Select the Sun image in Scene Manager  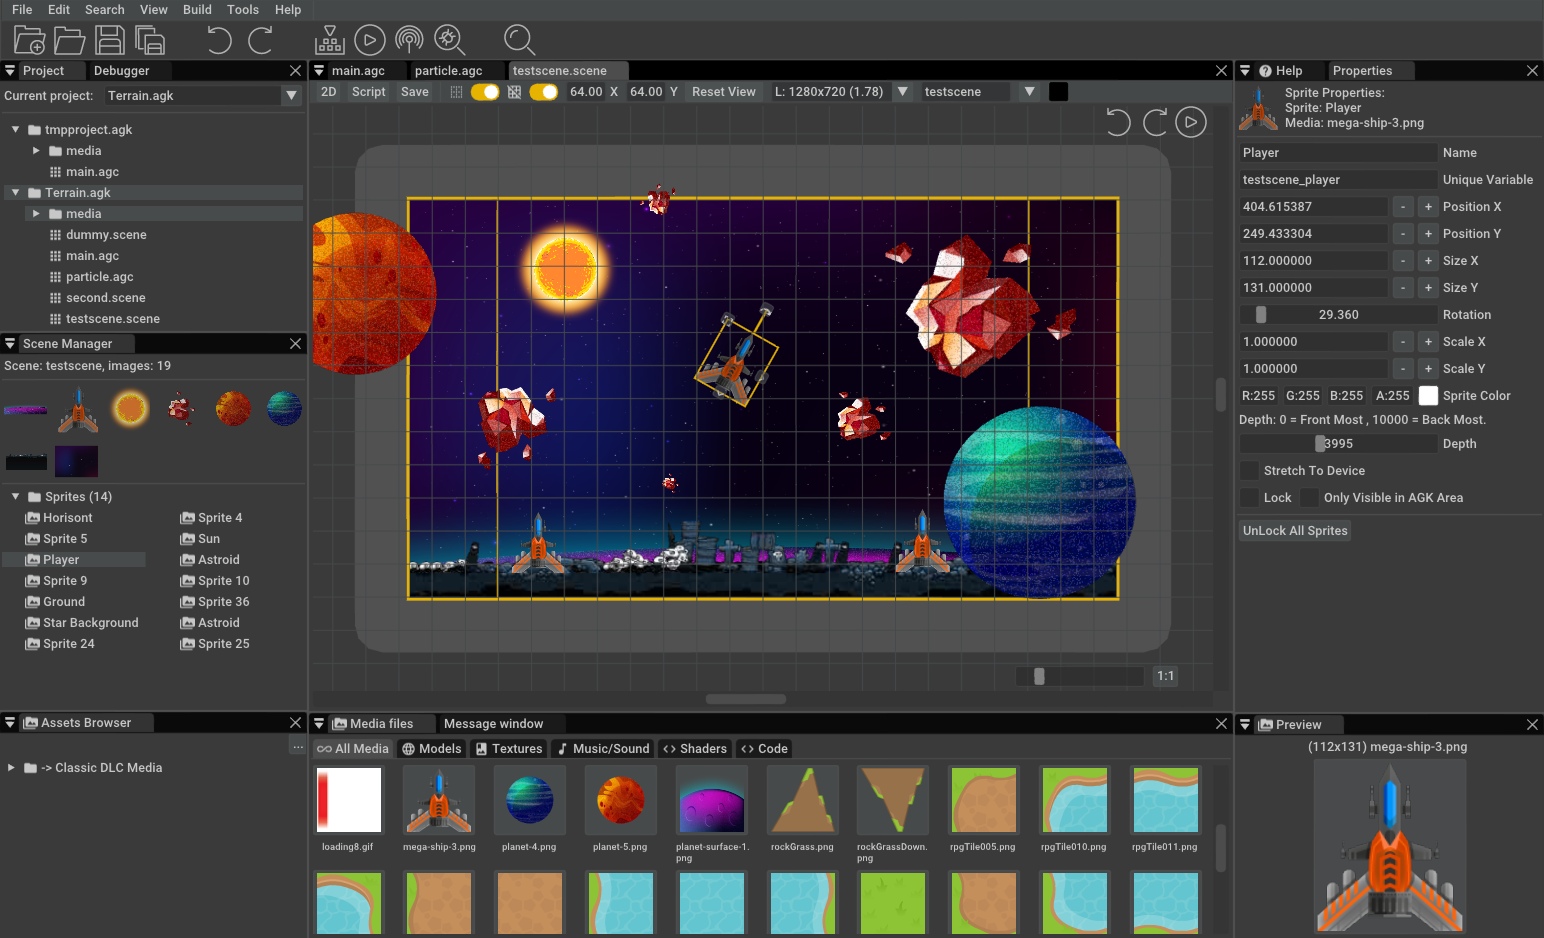130,408
